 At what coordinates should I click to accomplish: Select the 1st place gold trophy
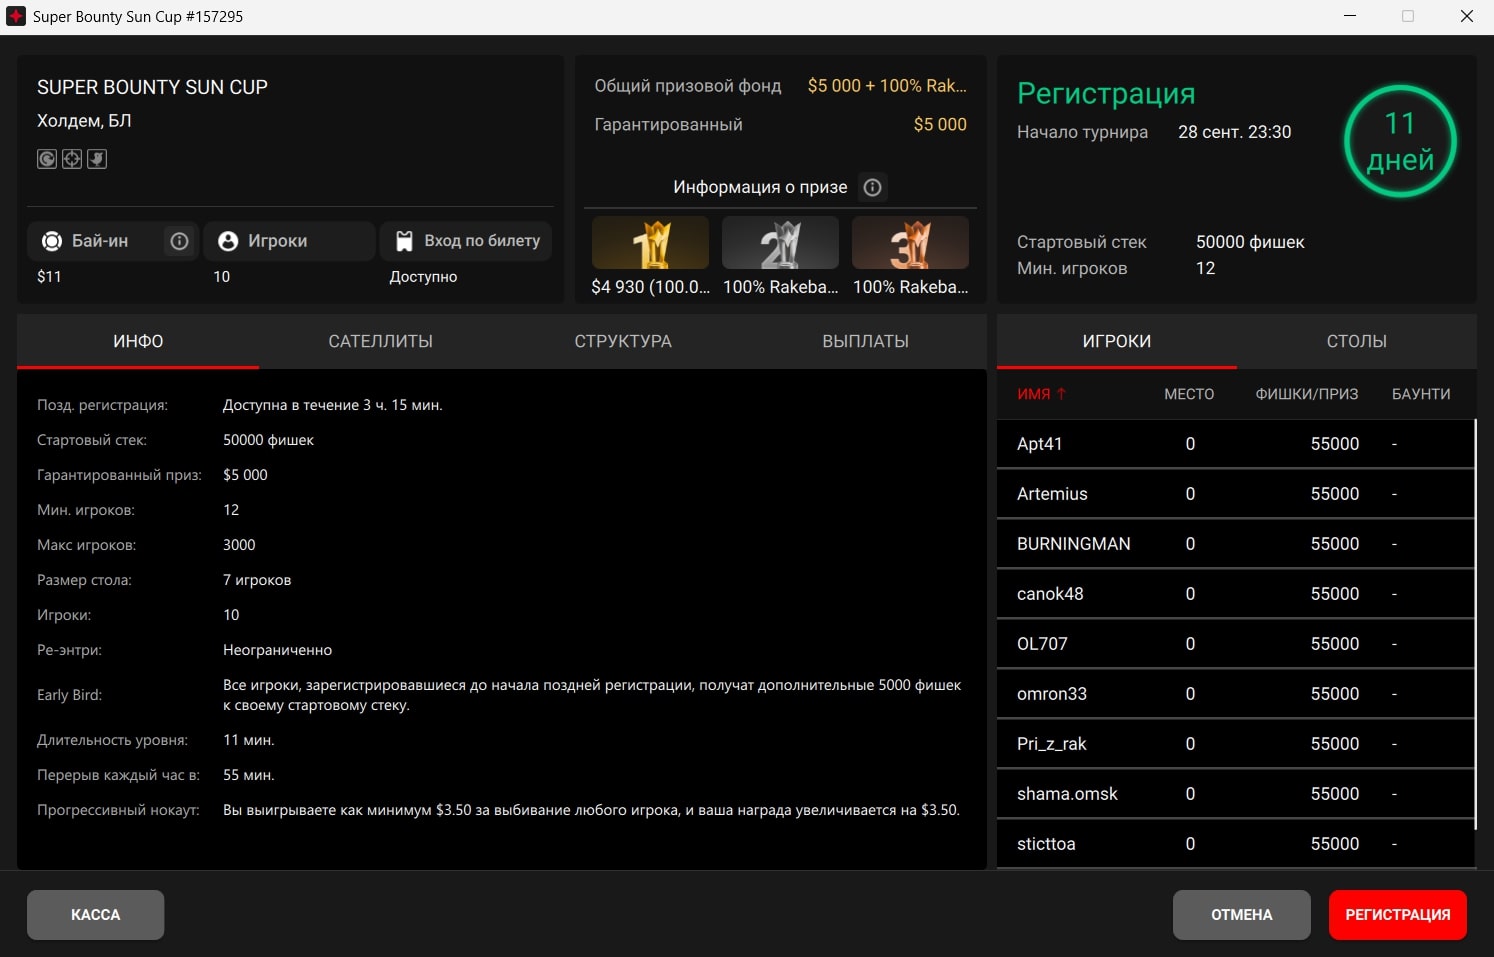650,244
